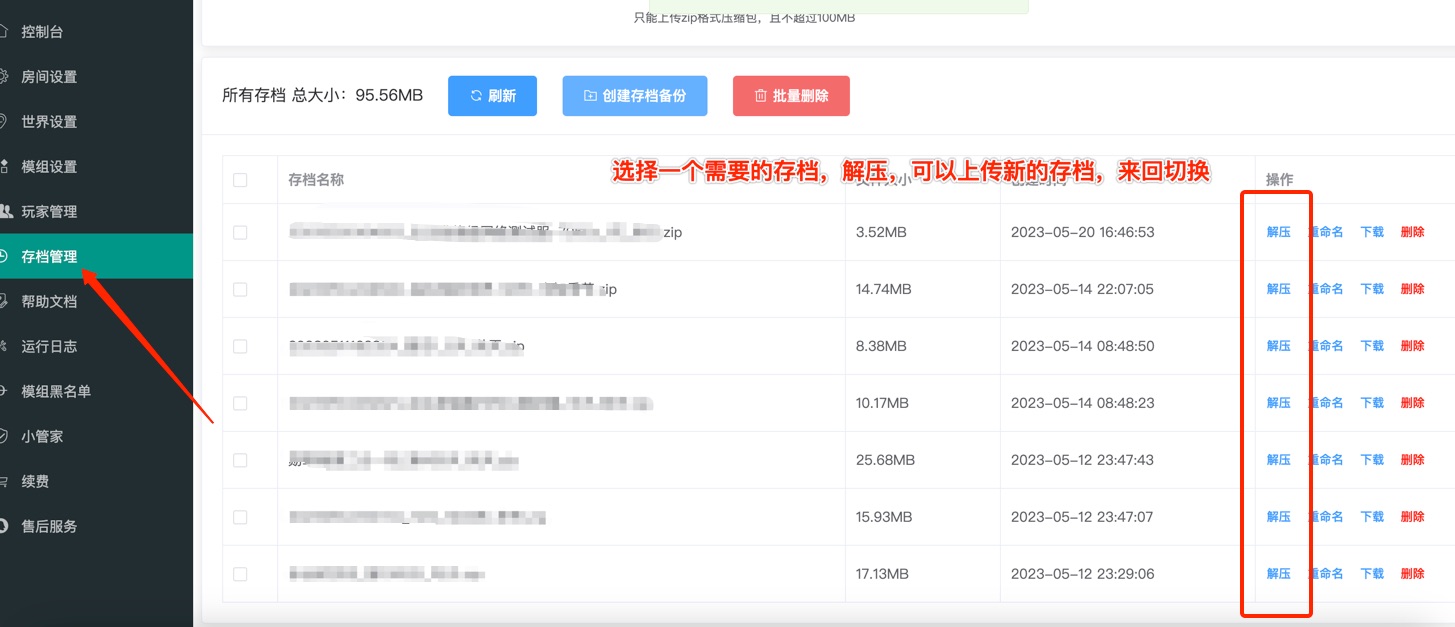Click the 世界设置 sidebar icon
Screen dimensions: 1455x627
[x=4, y=122]
